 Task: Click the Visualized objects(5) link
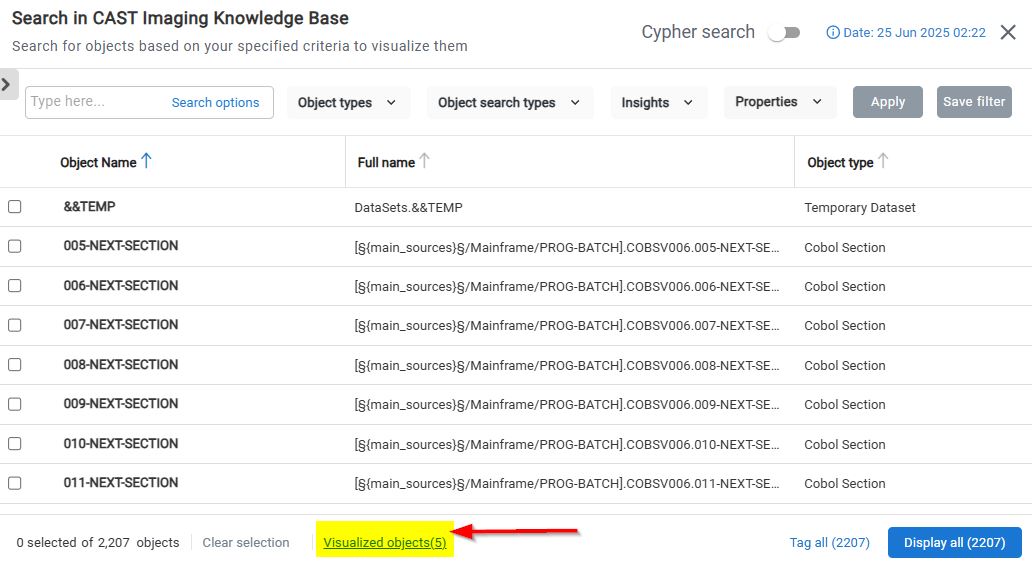(385, 542)
